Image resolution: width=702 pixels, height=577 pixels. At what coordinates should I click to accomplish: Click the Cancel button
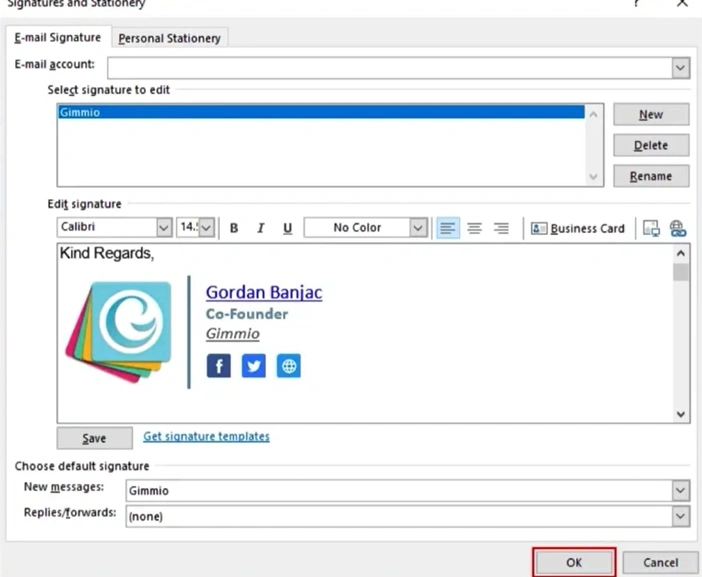tap(660, 562)
